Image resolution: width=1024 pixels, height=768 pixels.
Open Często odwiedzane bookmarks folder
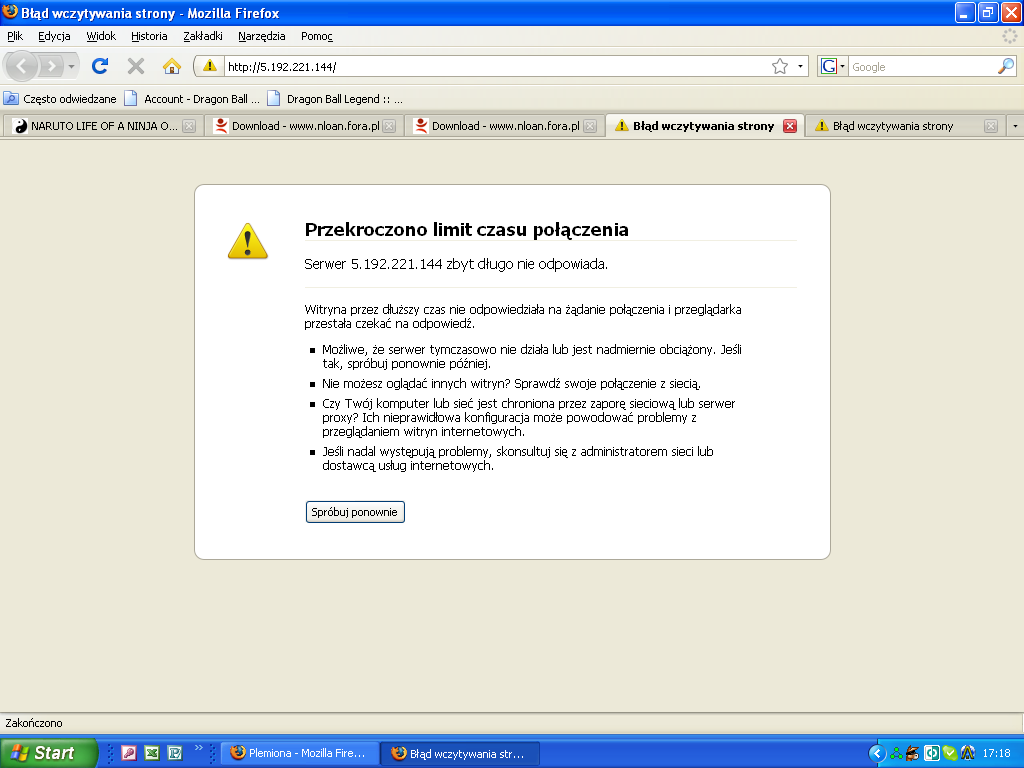60,99
